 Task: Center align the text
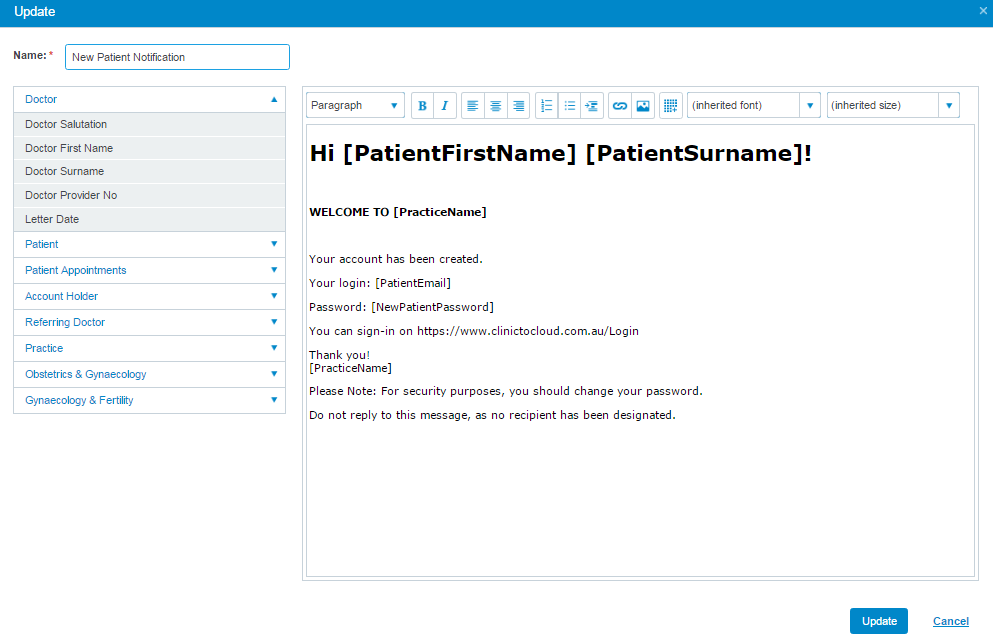[x=495, y=106]
